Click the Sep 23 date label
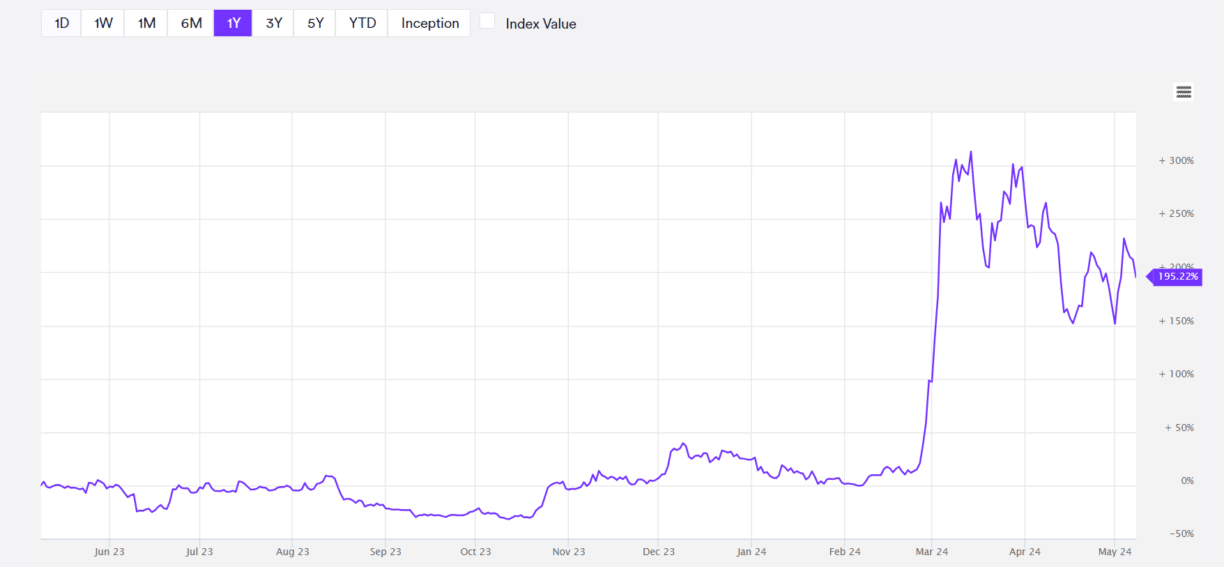The width and height of the screenshot is (1224, 567). [385, 550]
